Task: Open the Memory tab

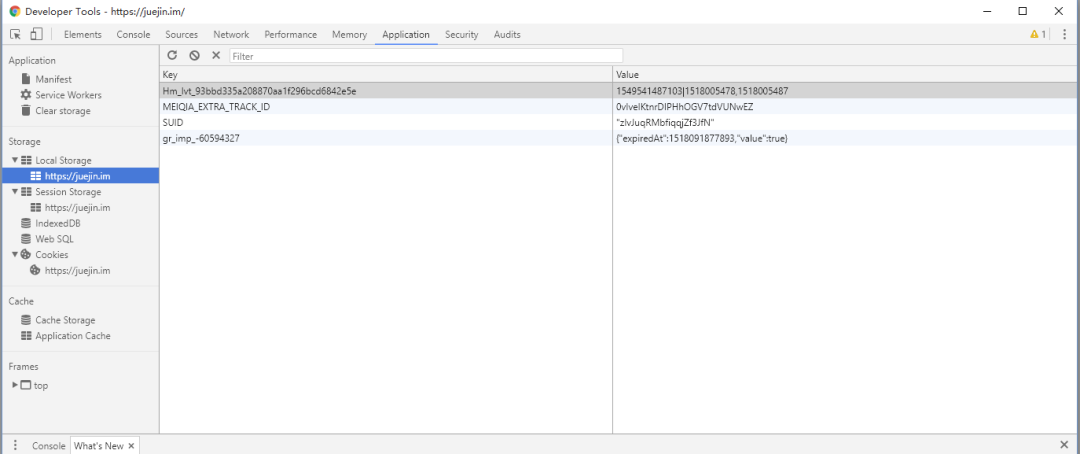Action: [x=349, y=34]
